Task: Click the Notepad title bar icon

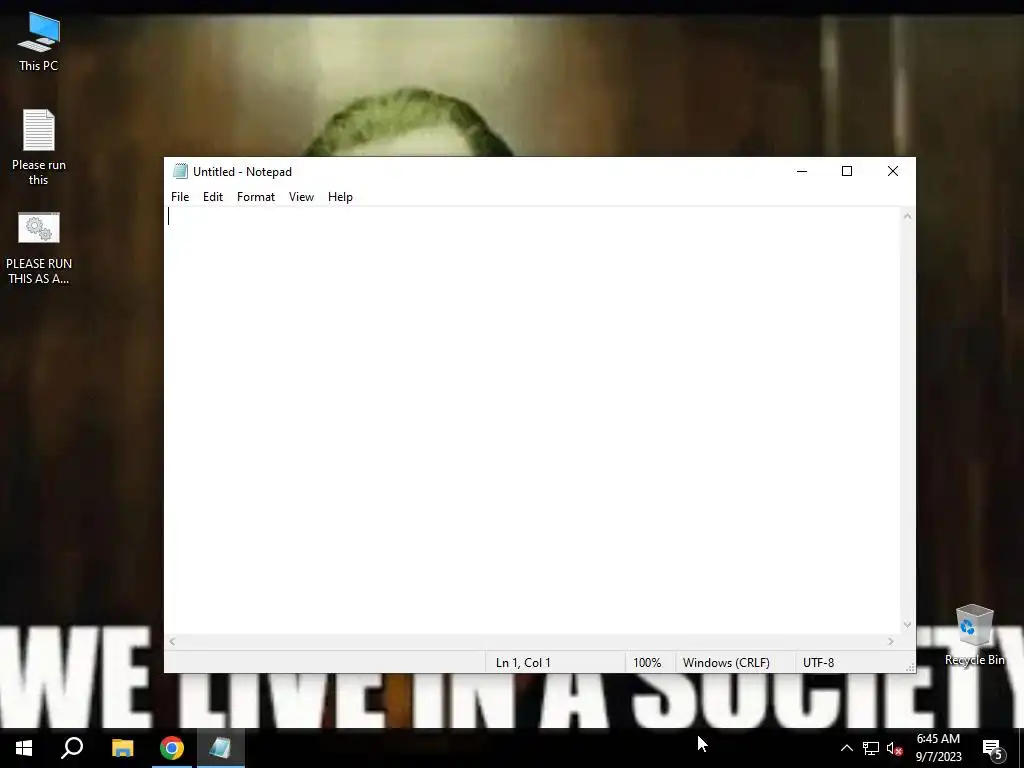Action: (x=180, y=171)
